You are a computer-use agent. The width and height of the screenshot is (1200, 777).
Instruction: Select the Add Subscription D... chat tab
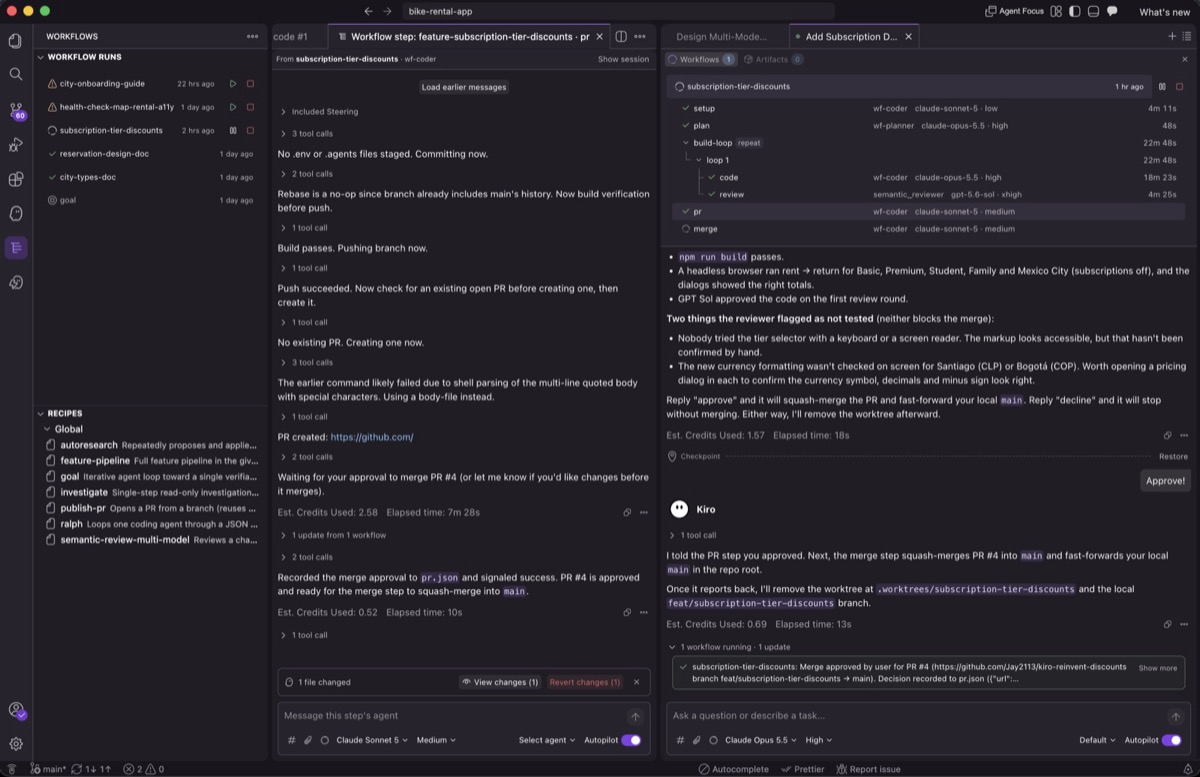(852, 36)
